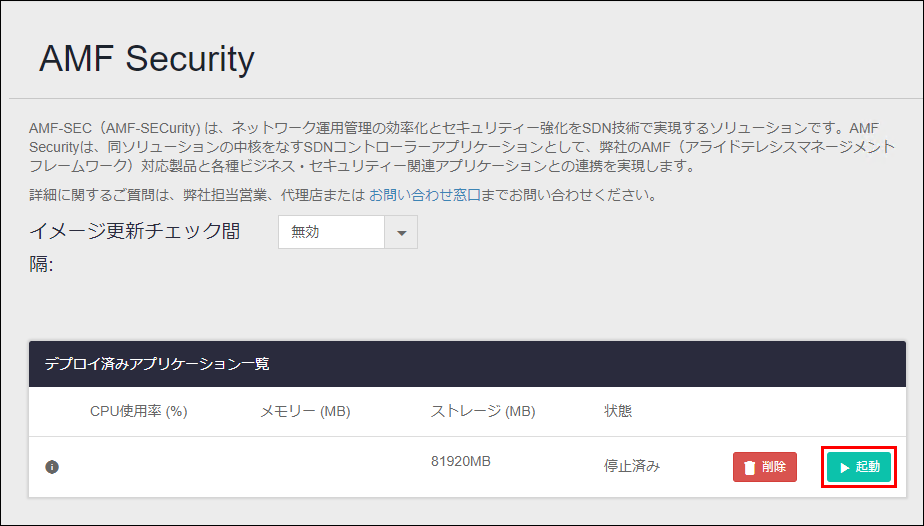924x526 pixels.
Task: Click the CPU使用率 (%) column header
Action: tap(138, 411)
